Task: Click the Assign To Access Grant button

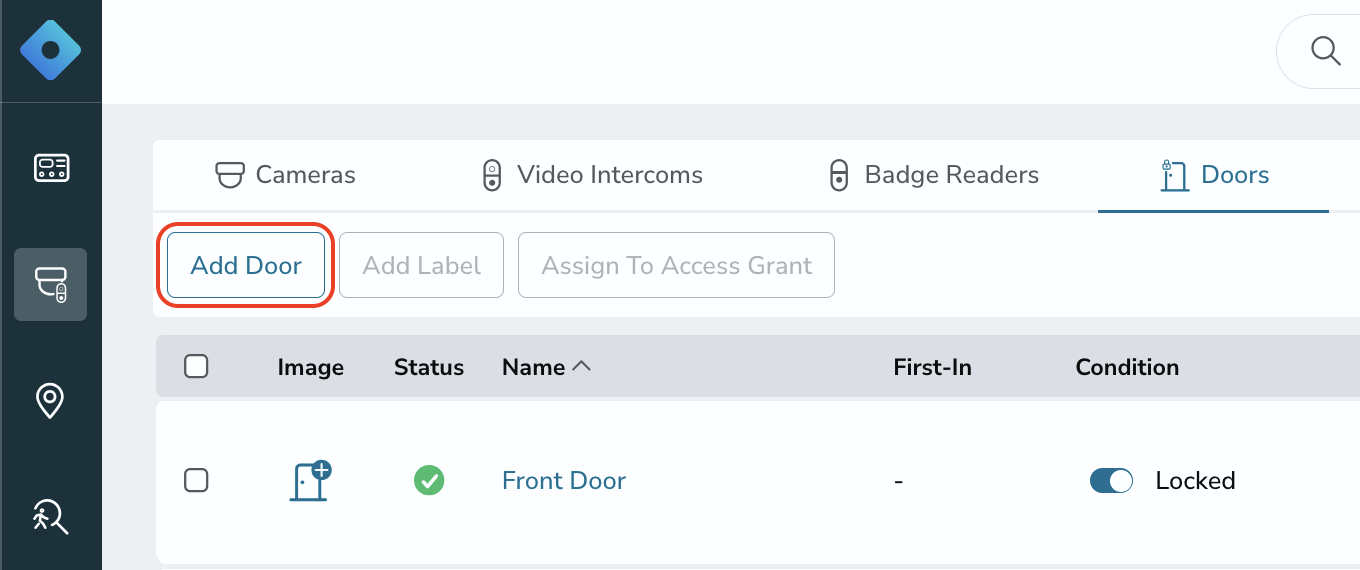Action: tap(676, 265)
